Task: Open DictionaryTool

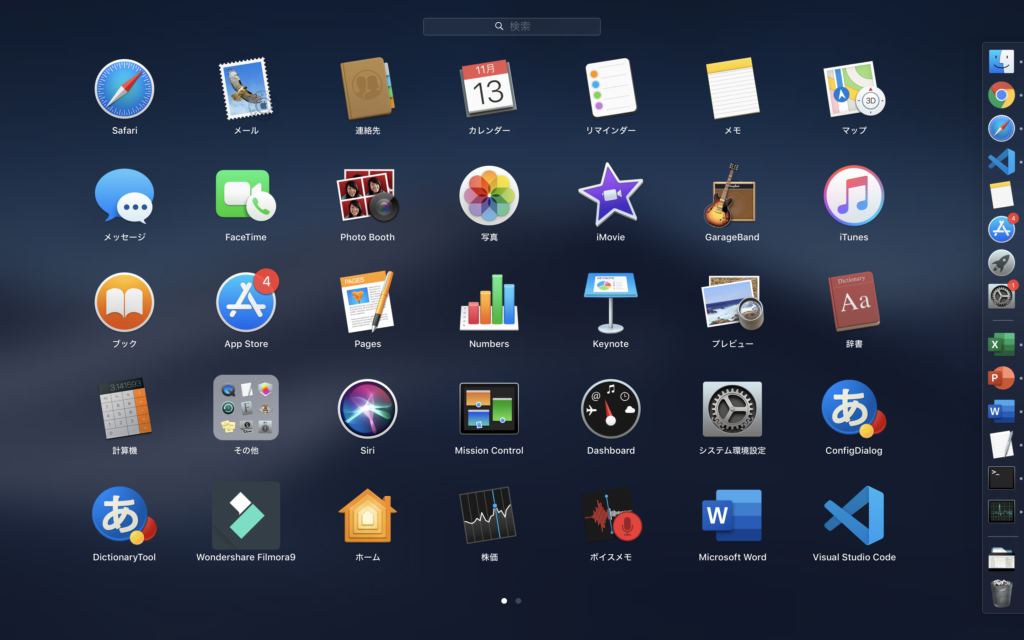Action: [x=124, y=516]
